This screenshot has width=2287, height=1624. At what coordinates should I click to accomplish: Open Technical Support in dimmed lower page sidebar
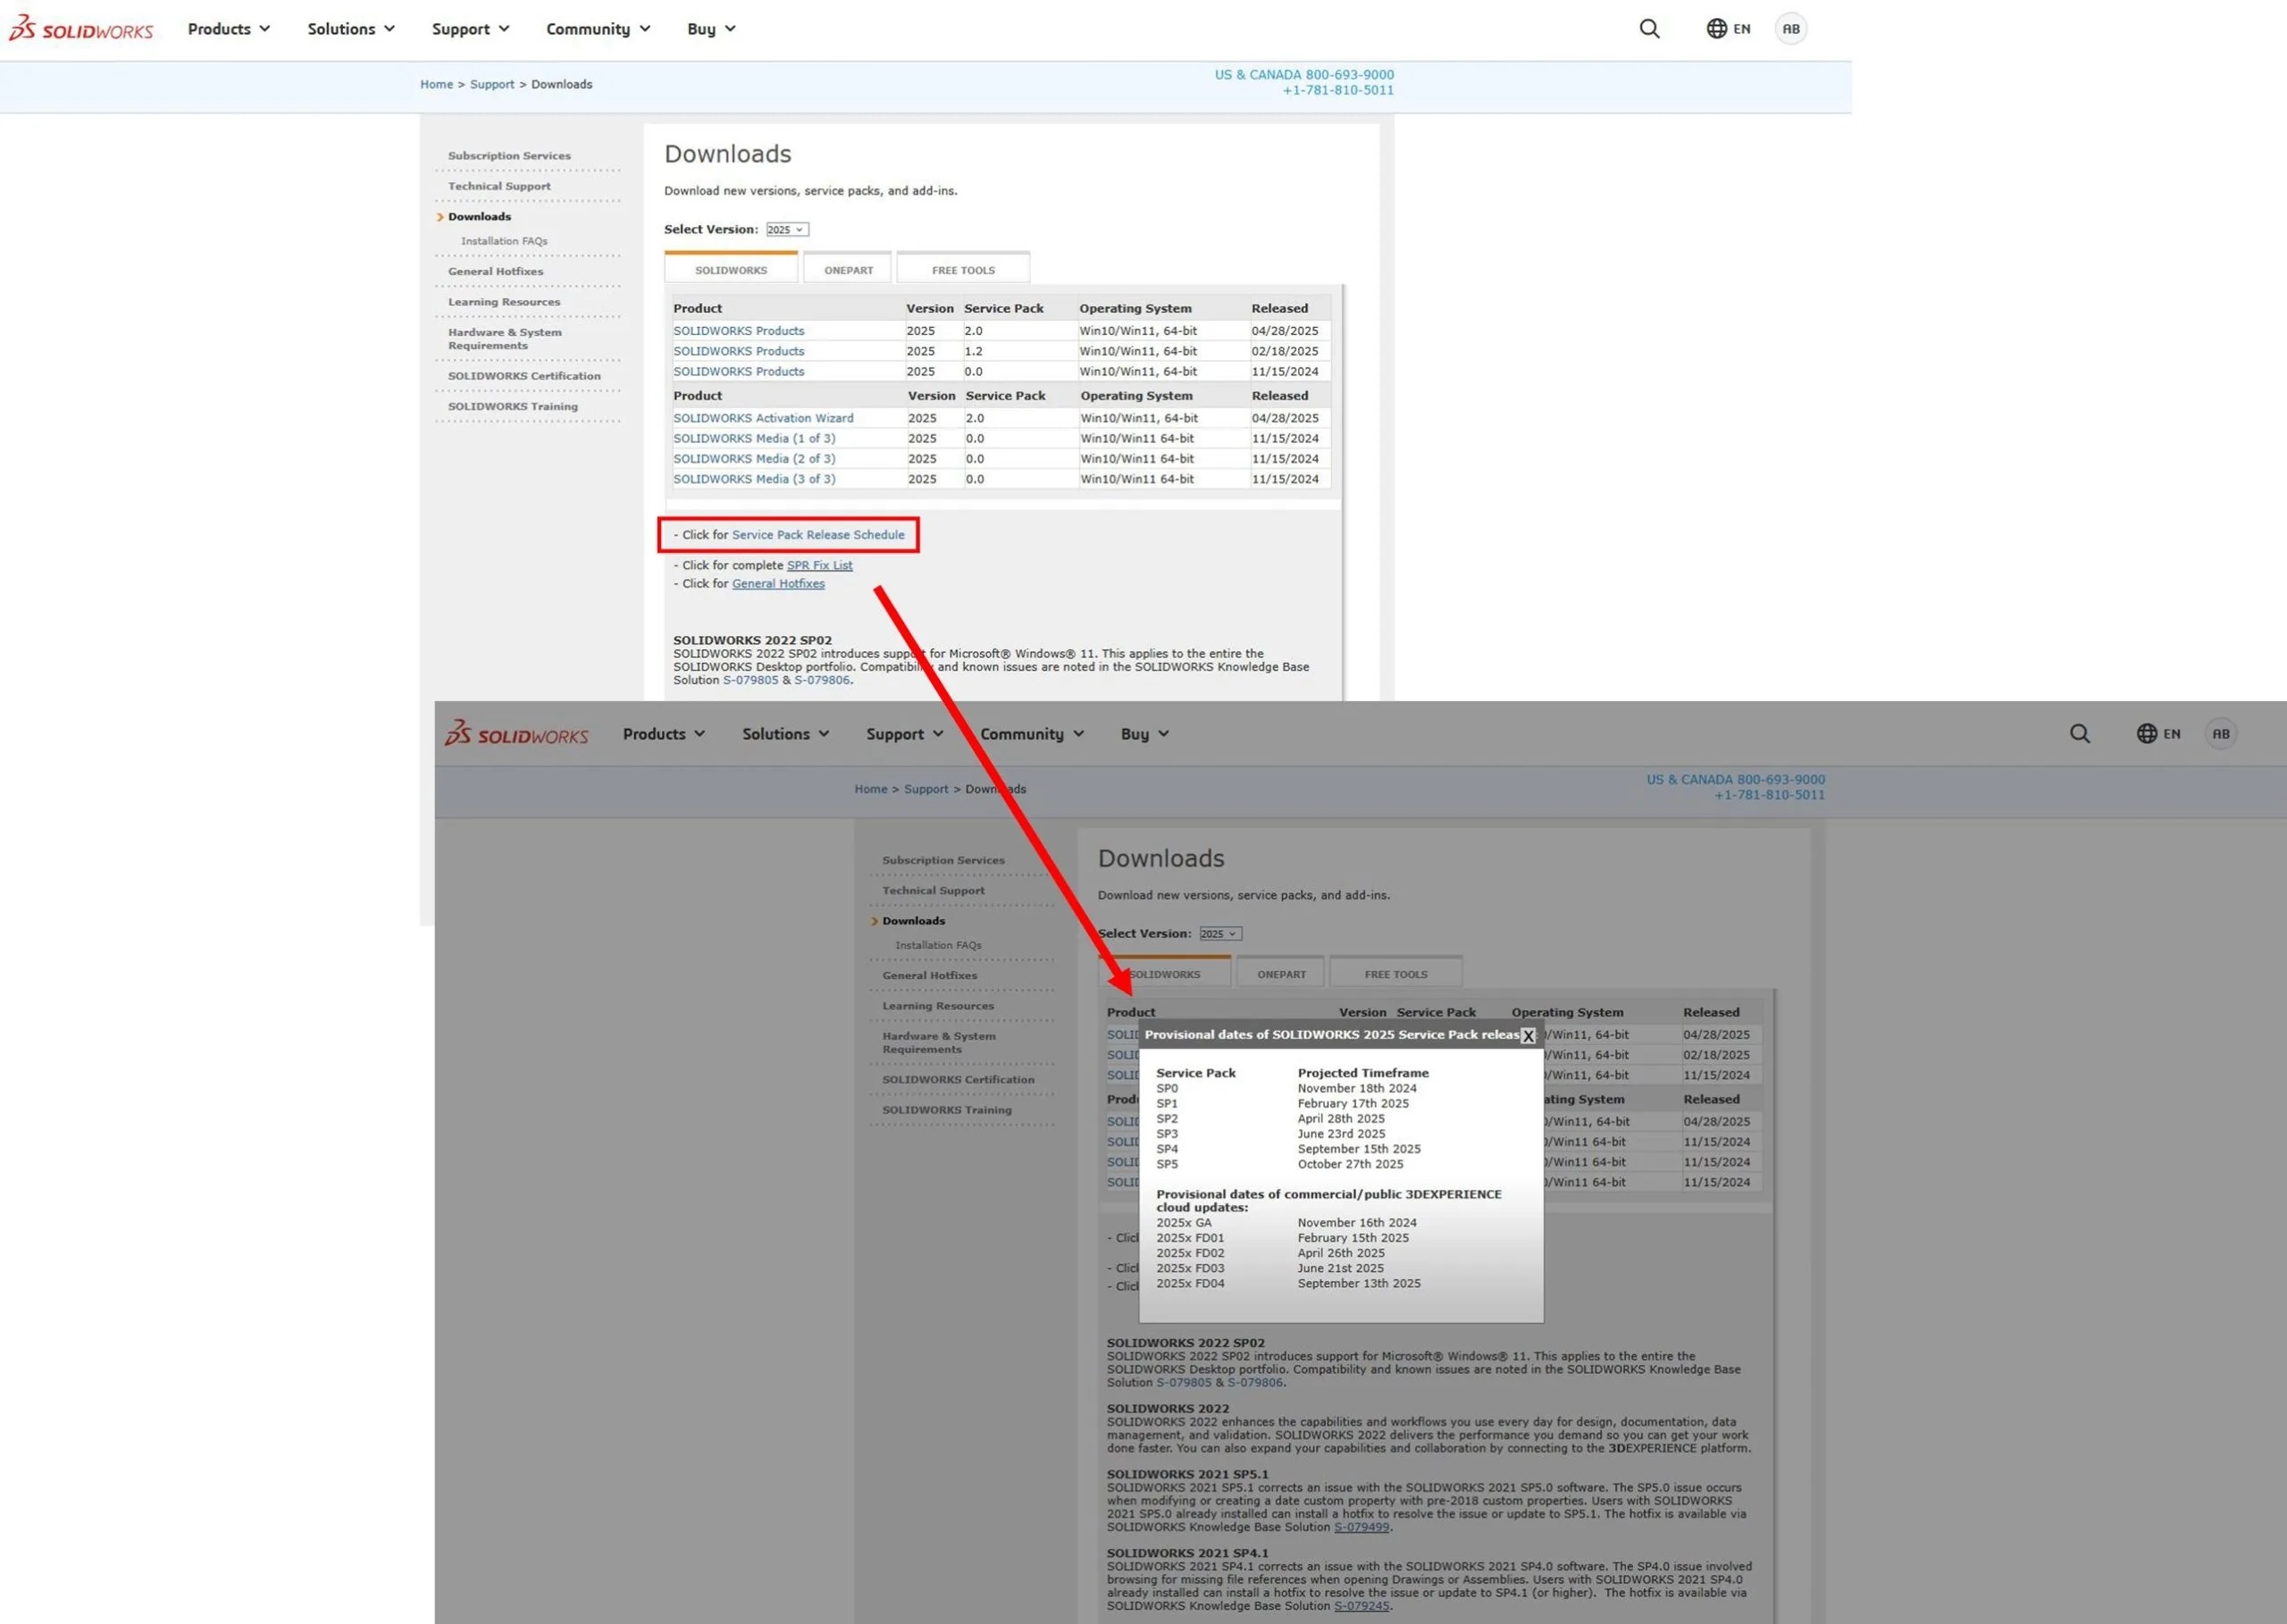[933, 890]
